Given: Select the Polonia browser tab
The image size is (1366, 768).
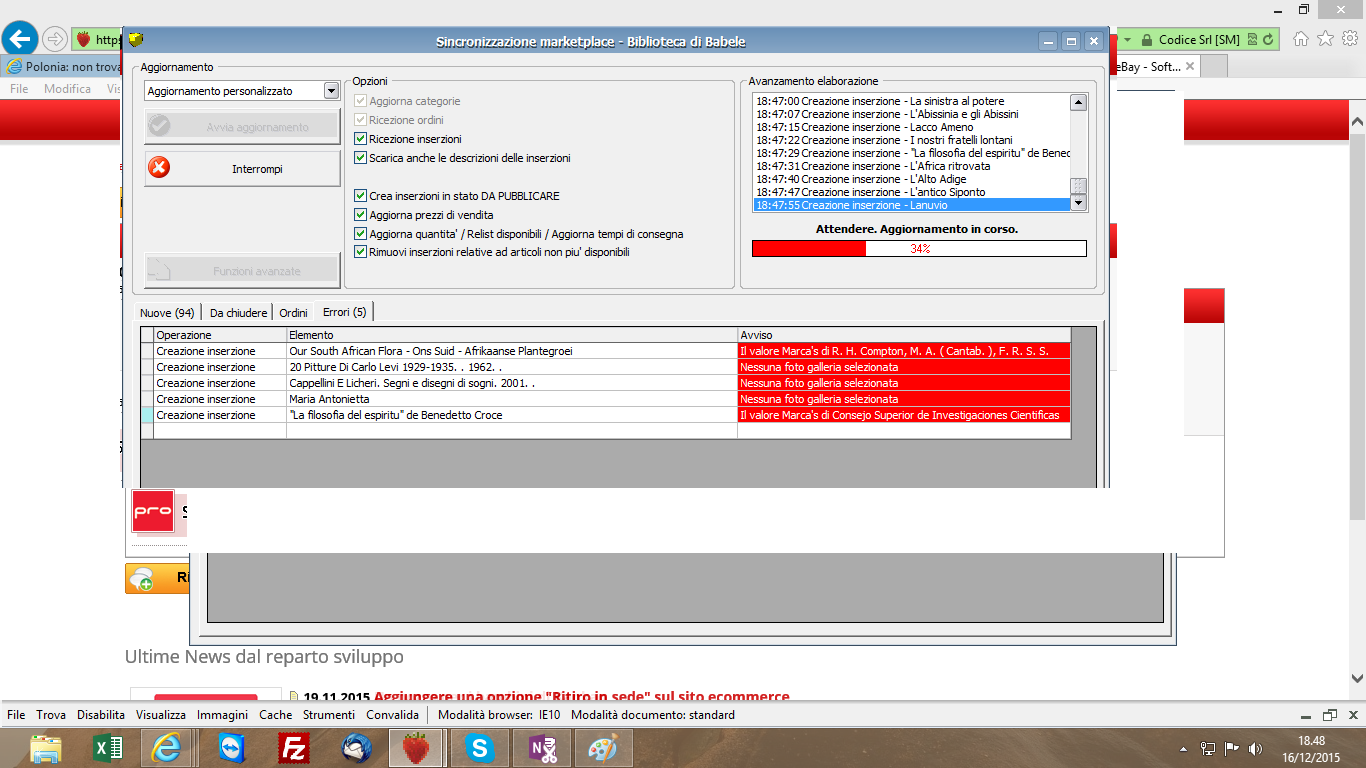Looking at the screenshot, I should [62, 66].
